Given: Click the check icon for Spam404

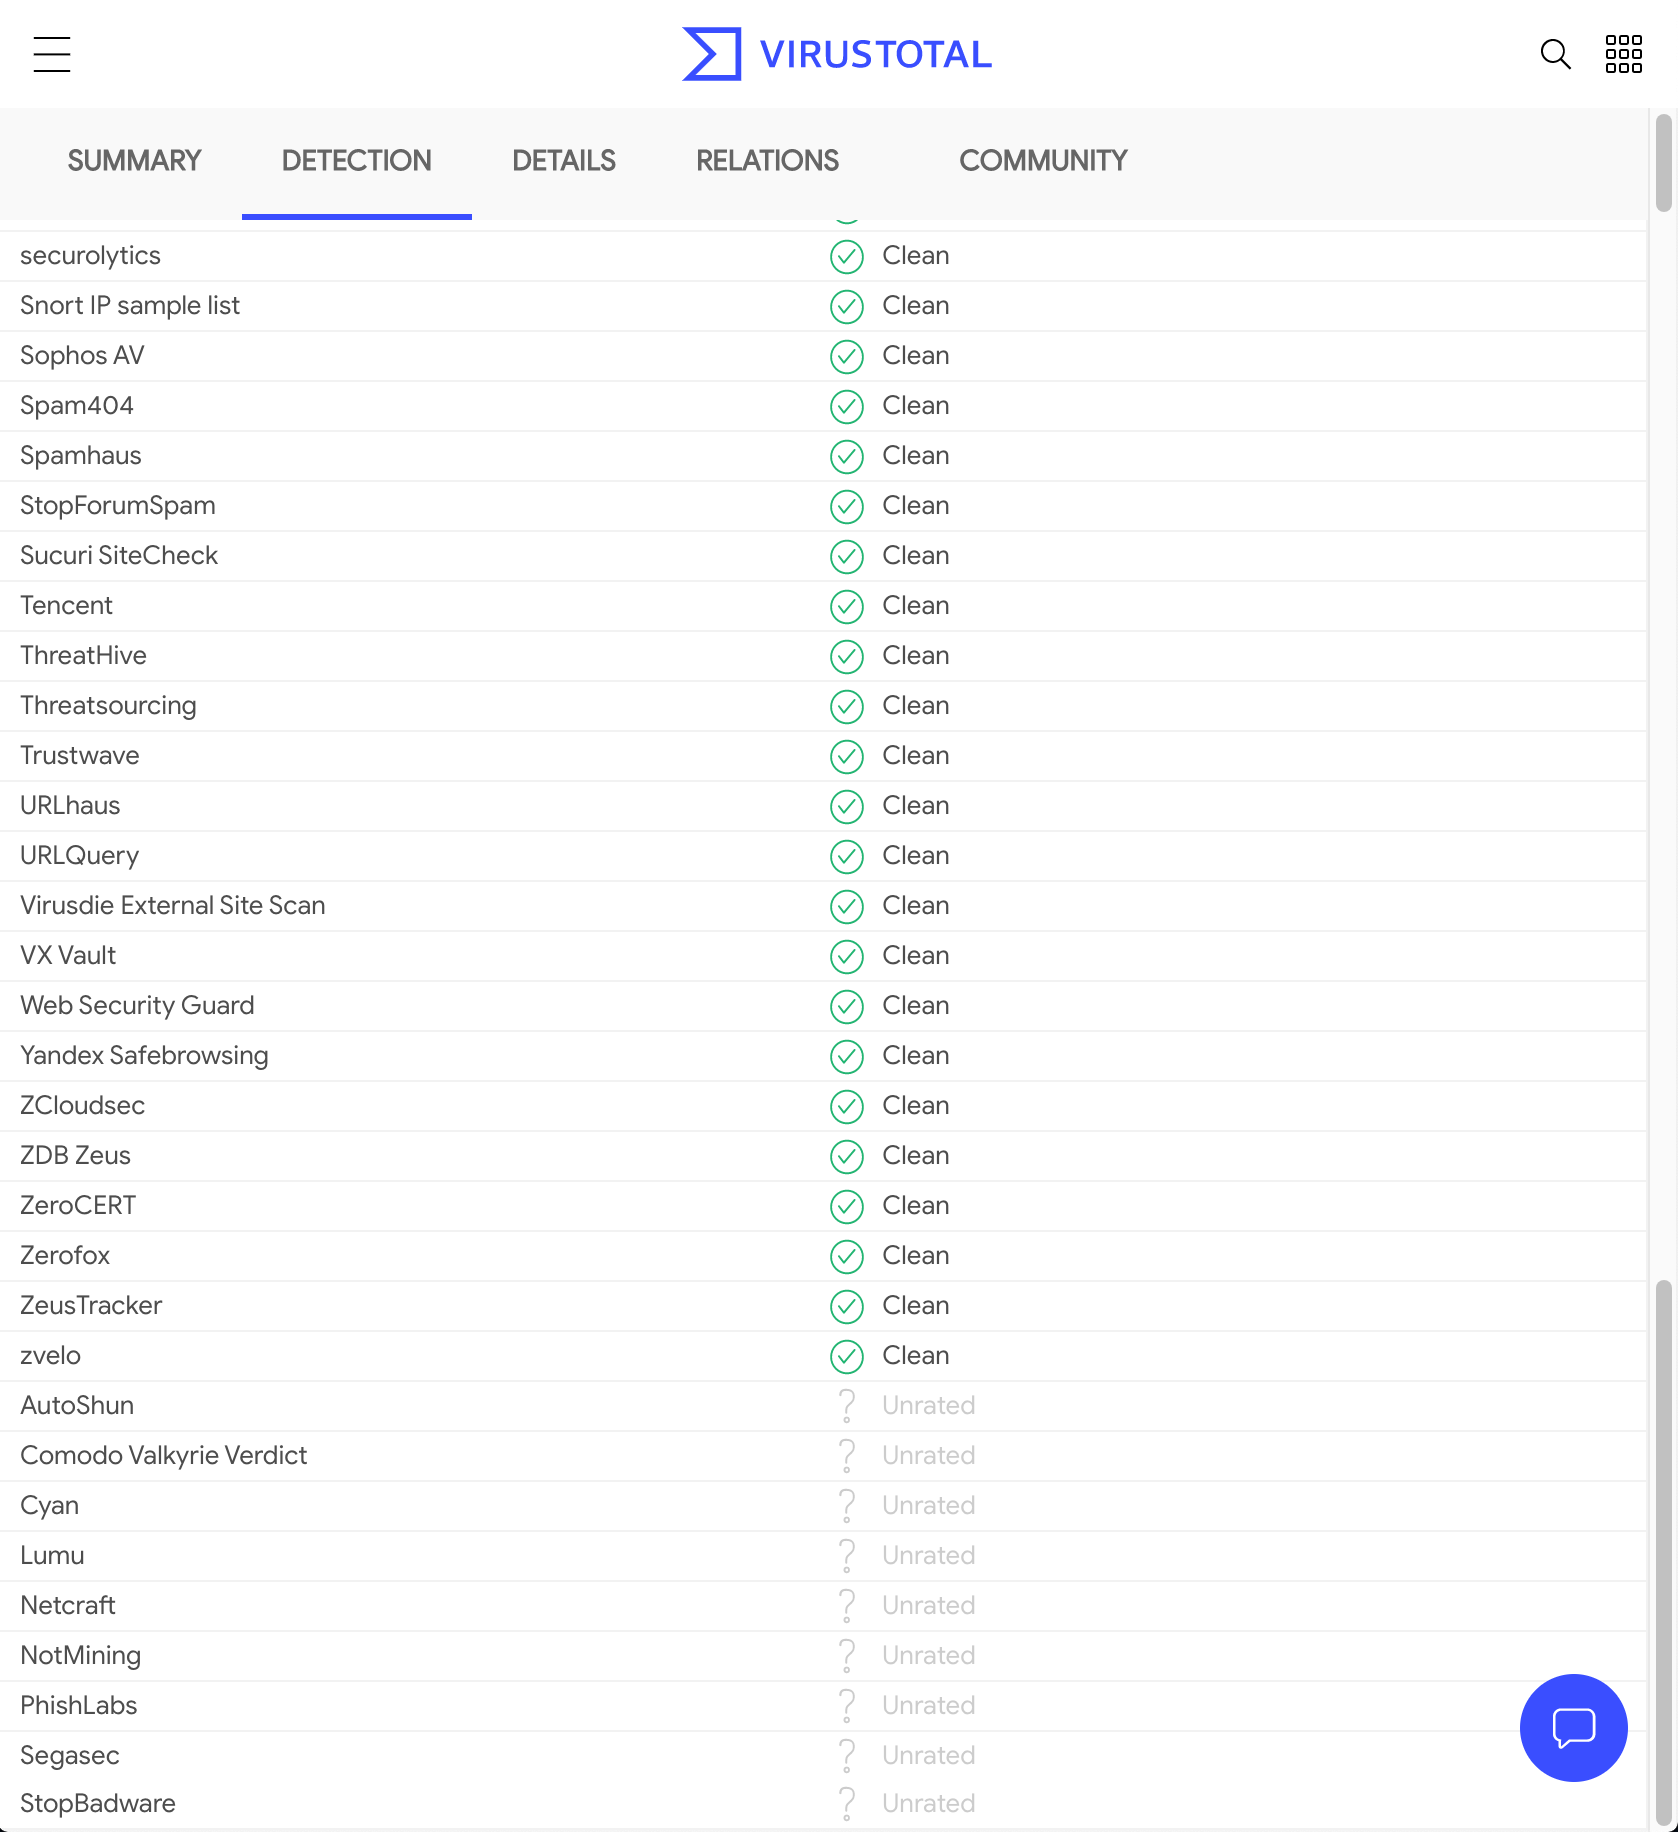Looking at the screenshot, I should click(x=847, y=406).
